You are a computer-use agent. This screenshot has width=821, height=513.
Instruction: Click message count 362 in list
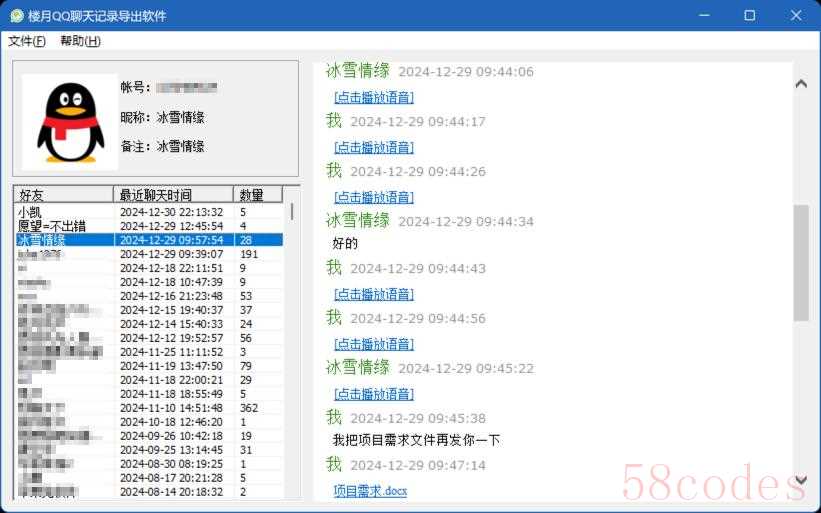pos(249,408)
